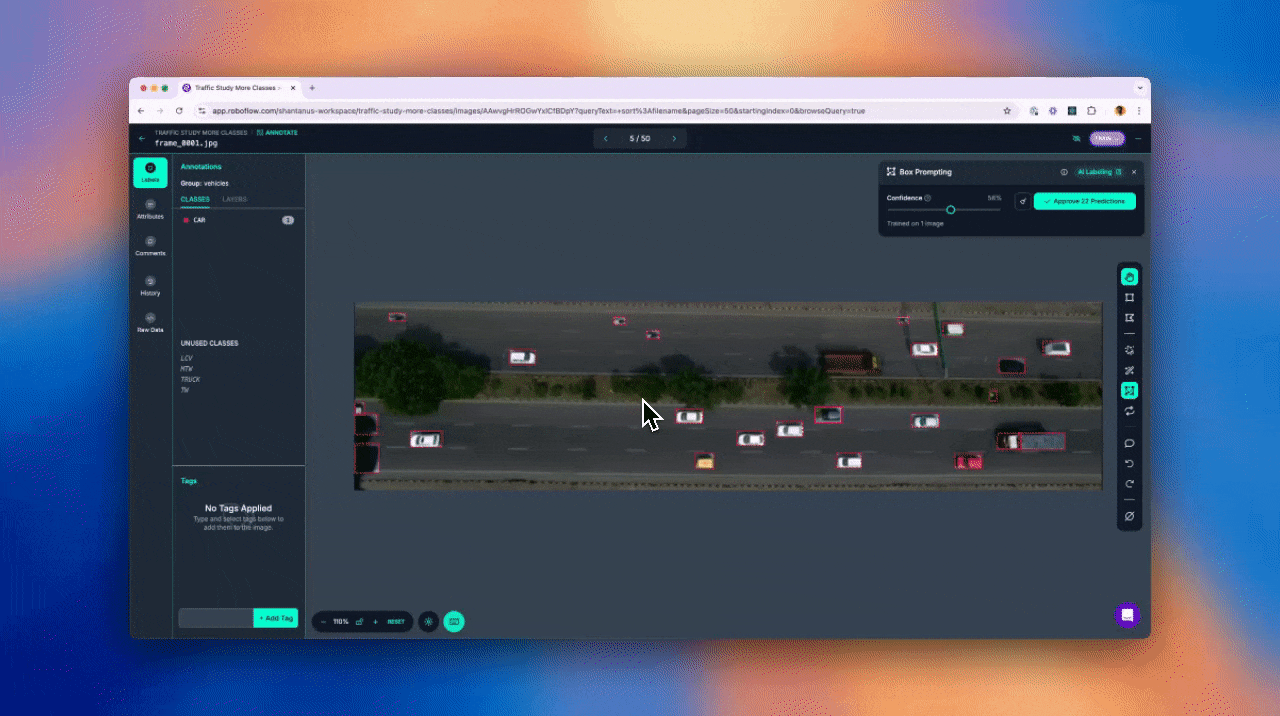Toggle the keyboard shortcuts button

pos(454,622)
